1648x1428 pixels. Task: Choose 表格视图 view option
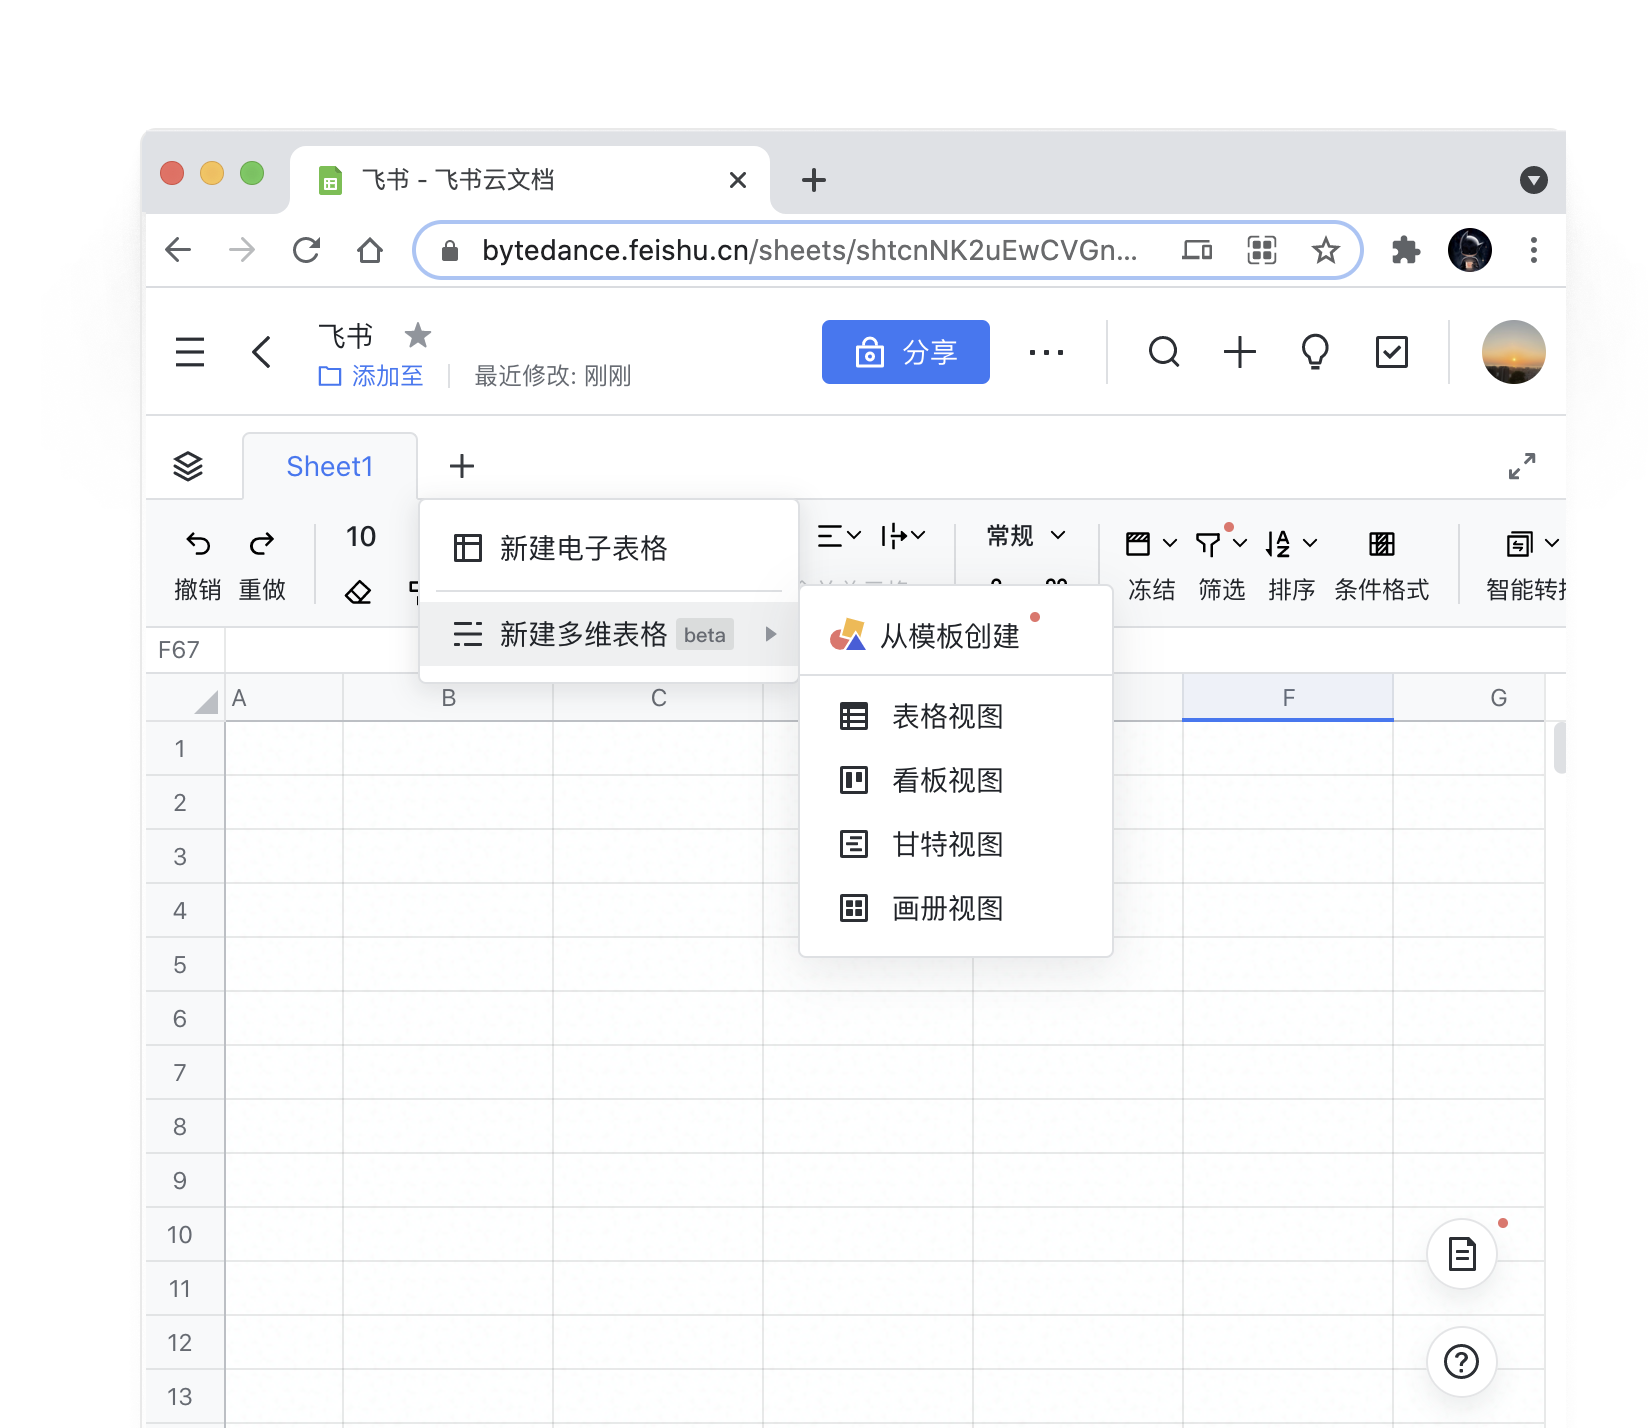pos(956,716)
